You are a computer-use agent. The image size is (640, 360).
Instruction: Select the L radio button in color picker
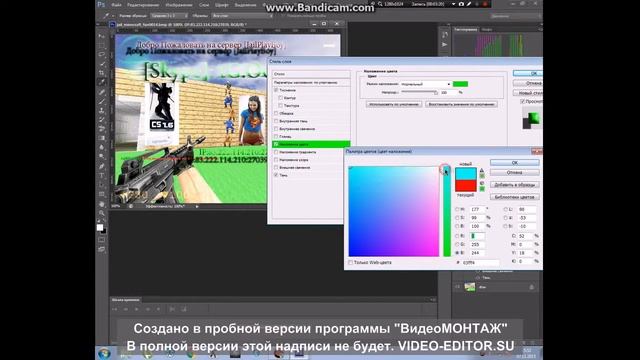pos(505,209)
